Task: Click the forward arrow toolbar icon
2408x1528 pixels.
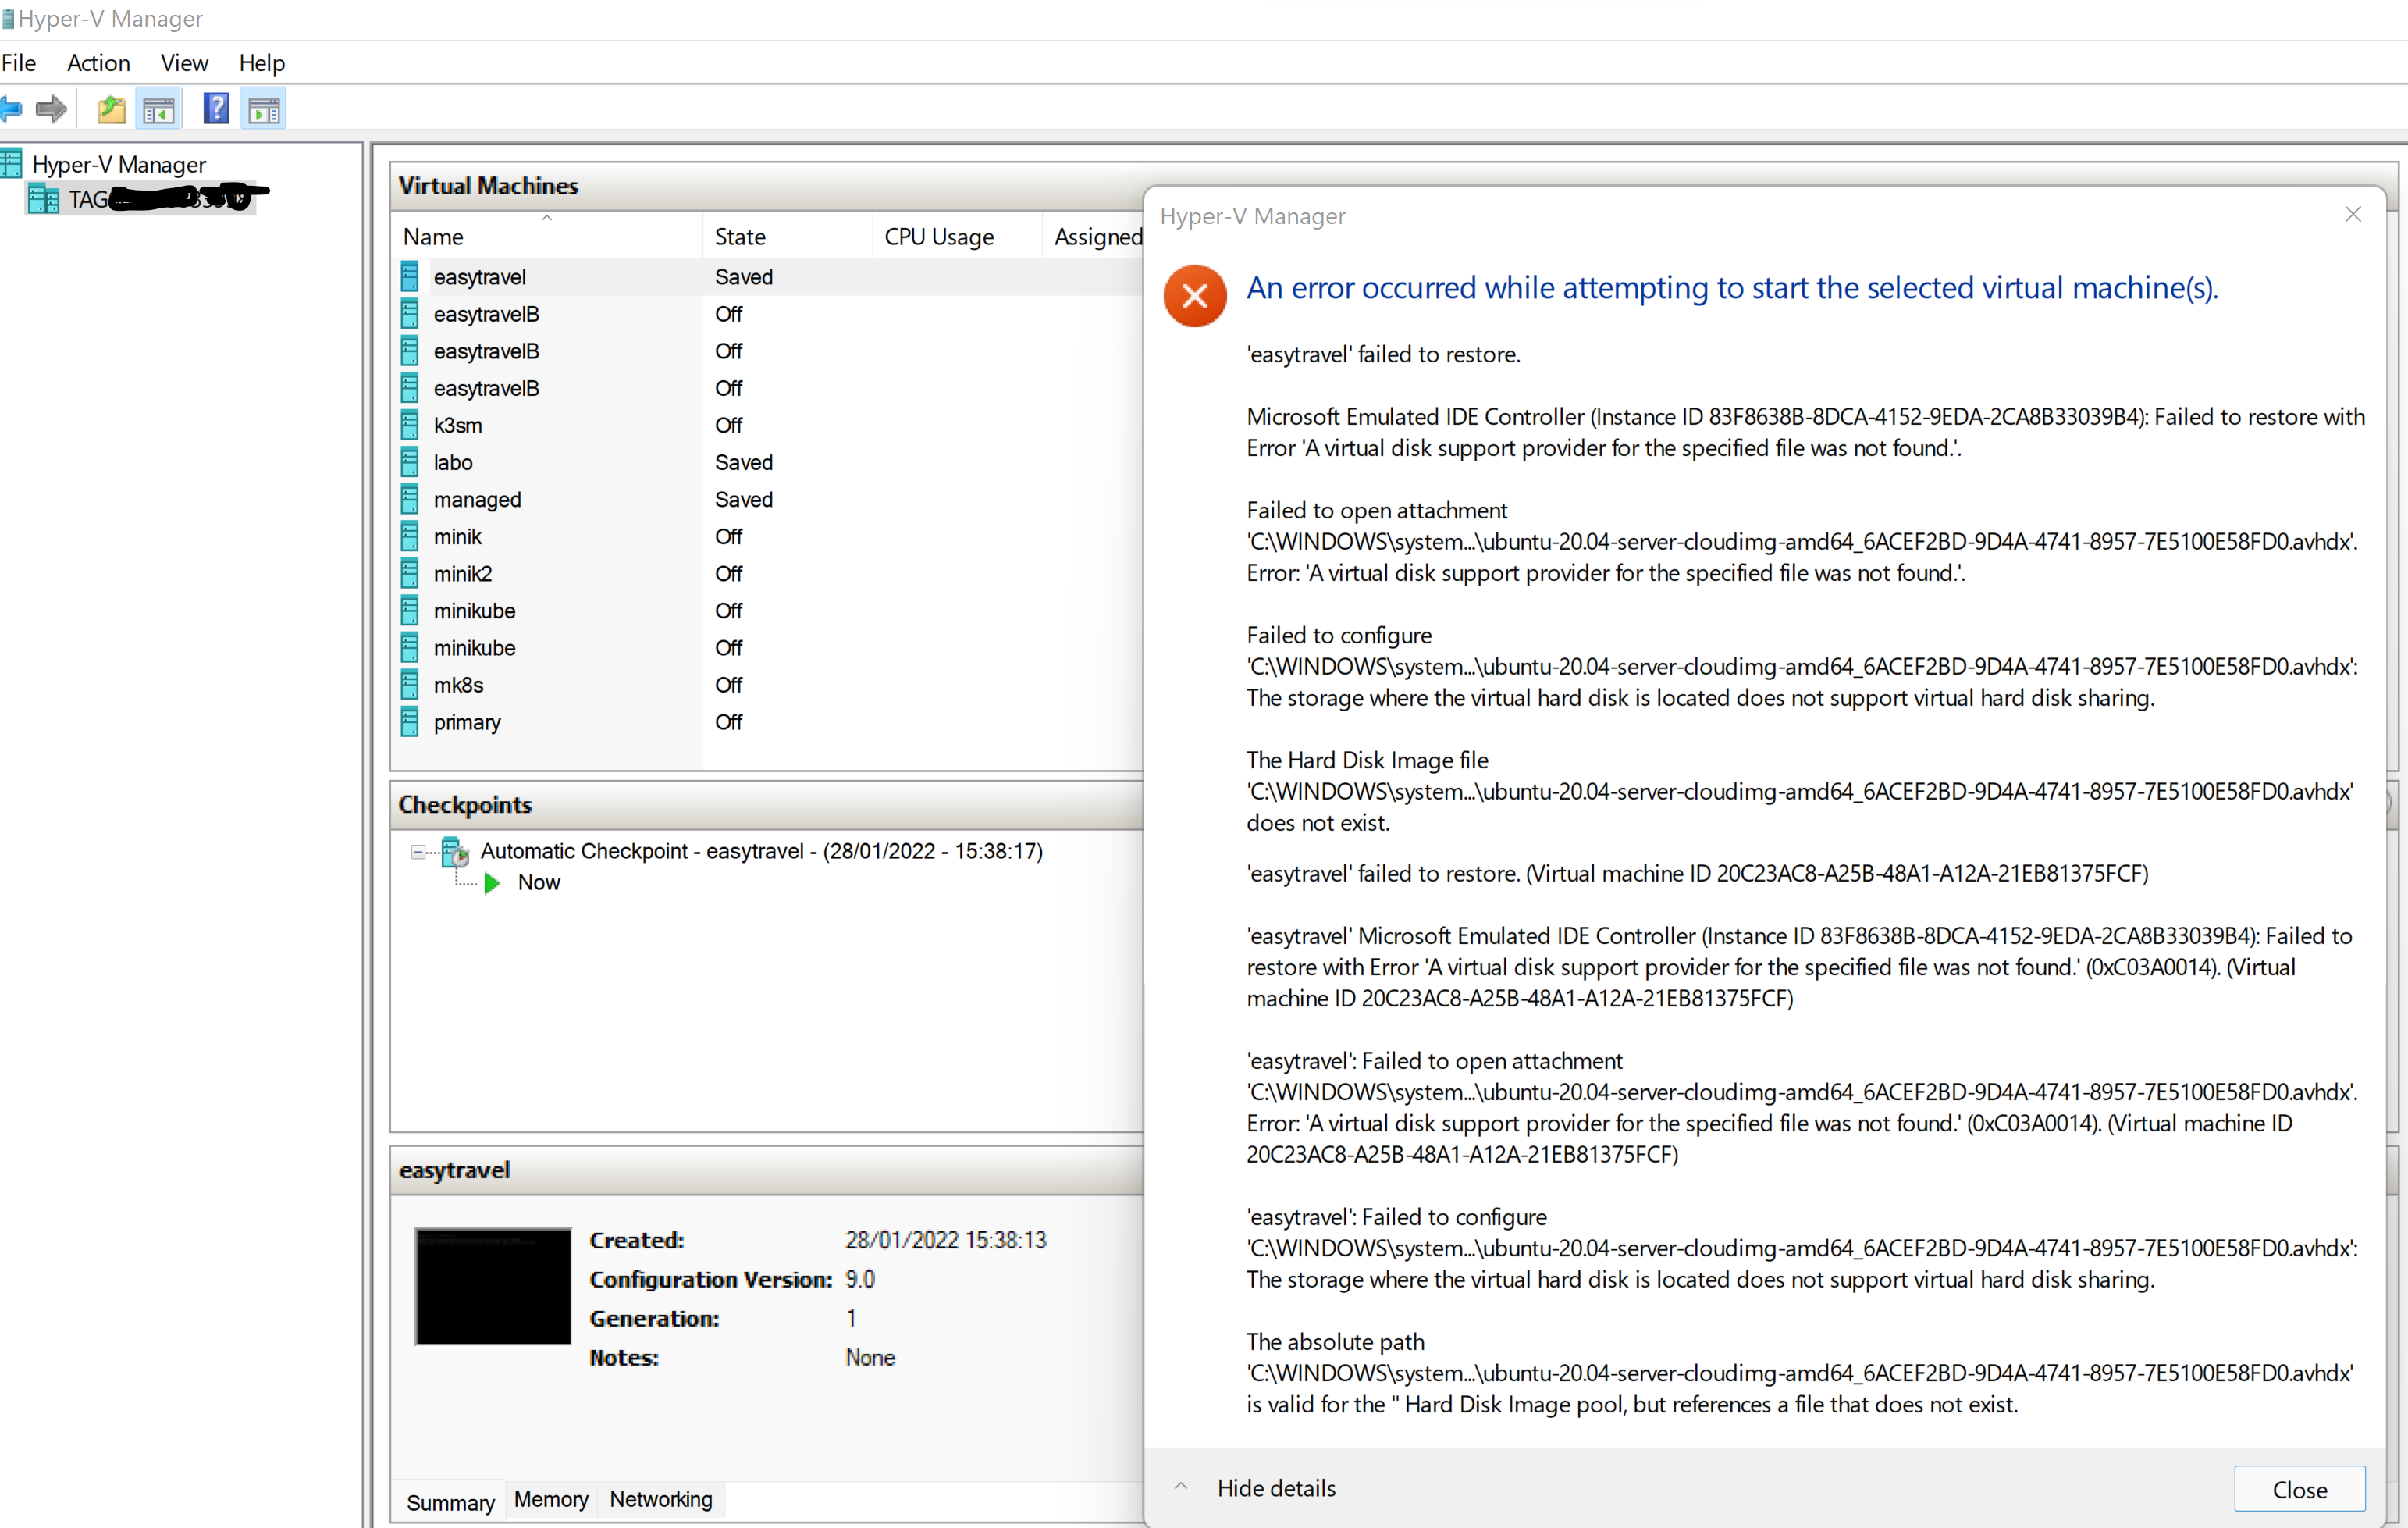Action: (49, 109)
